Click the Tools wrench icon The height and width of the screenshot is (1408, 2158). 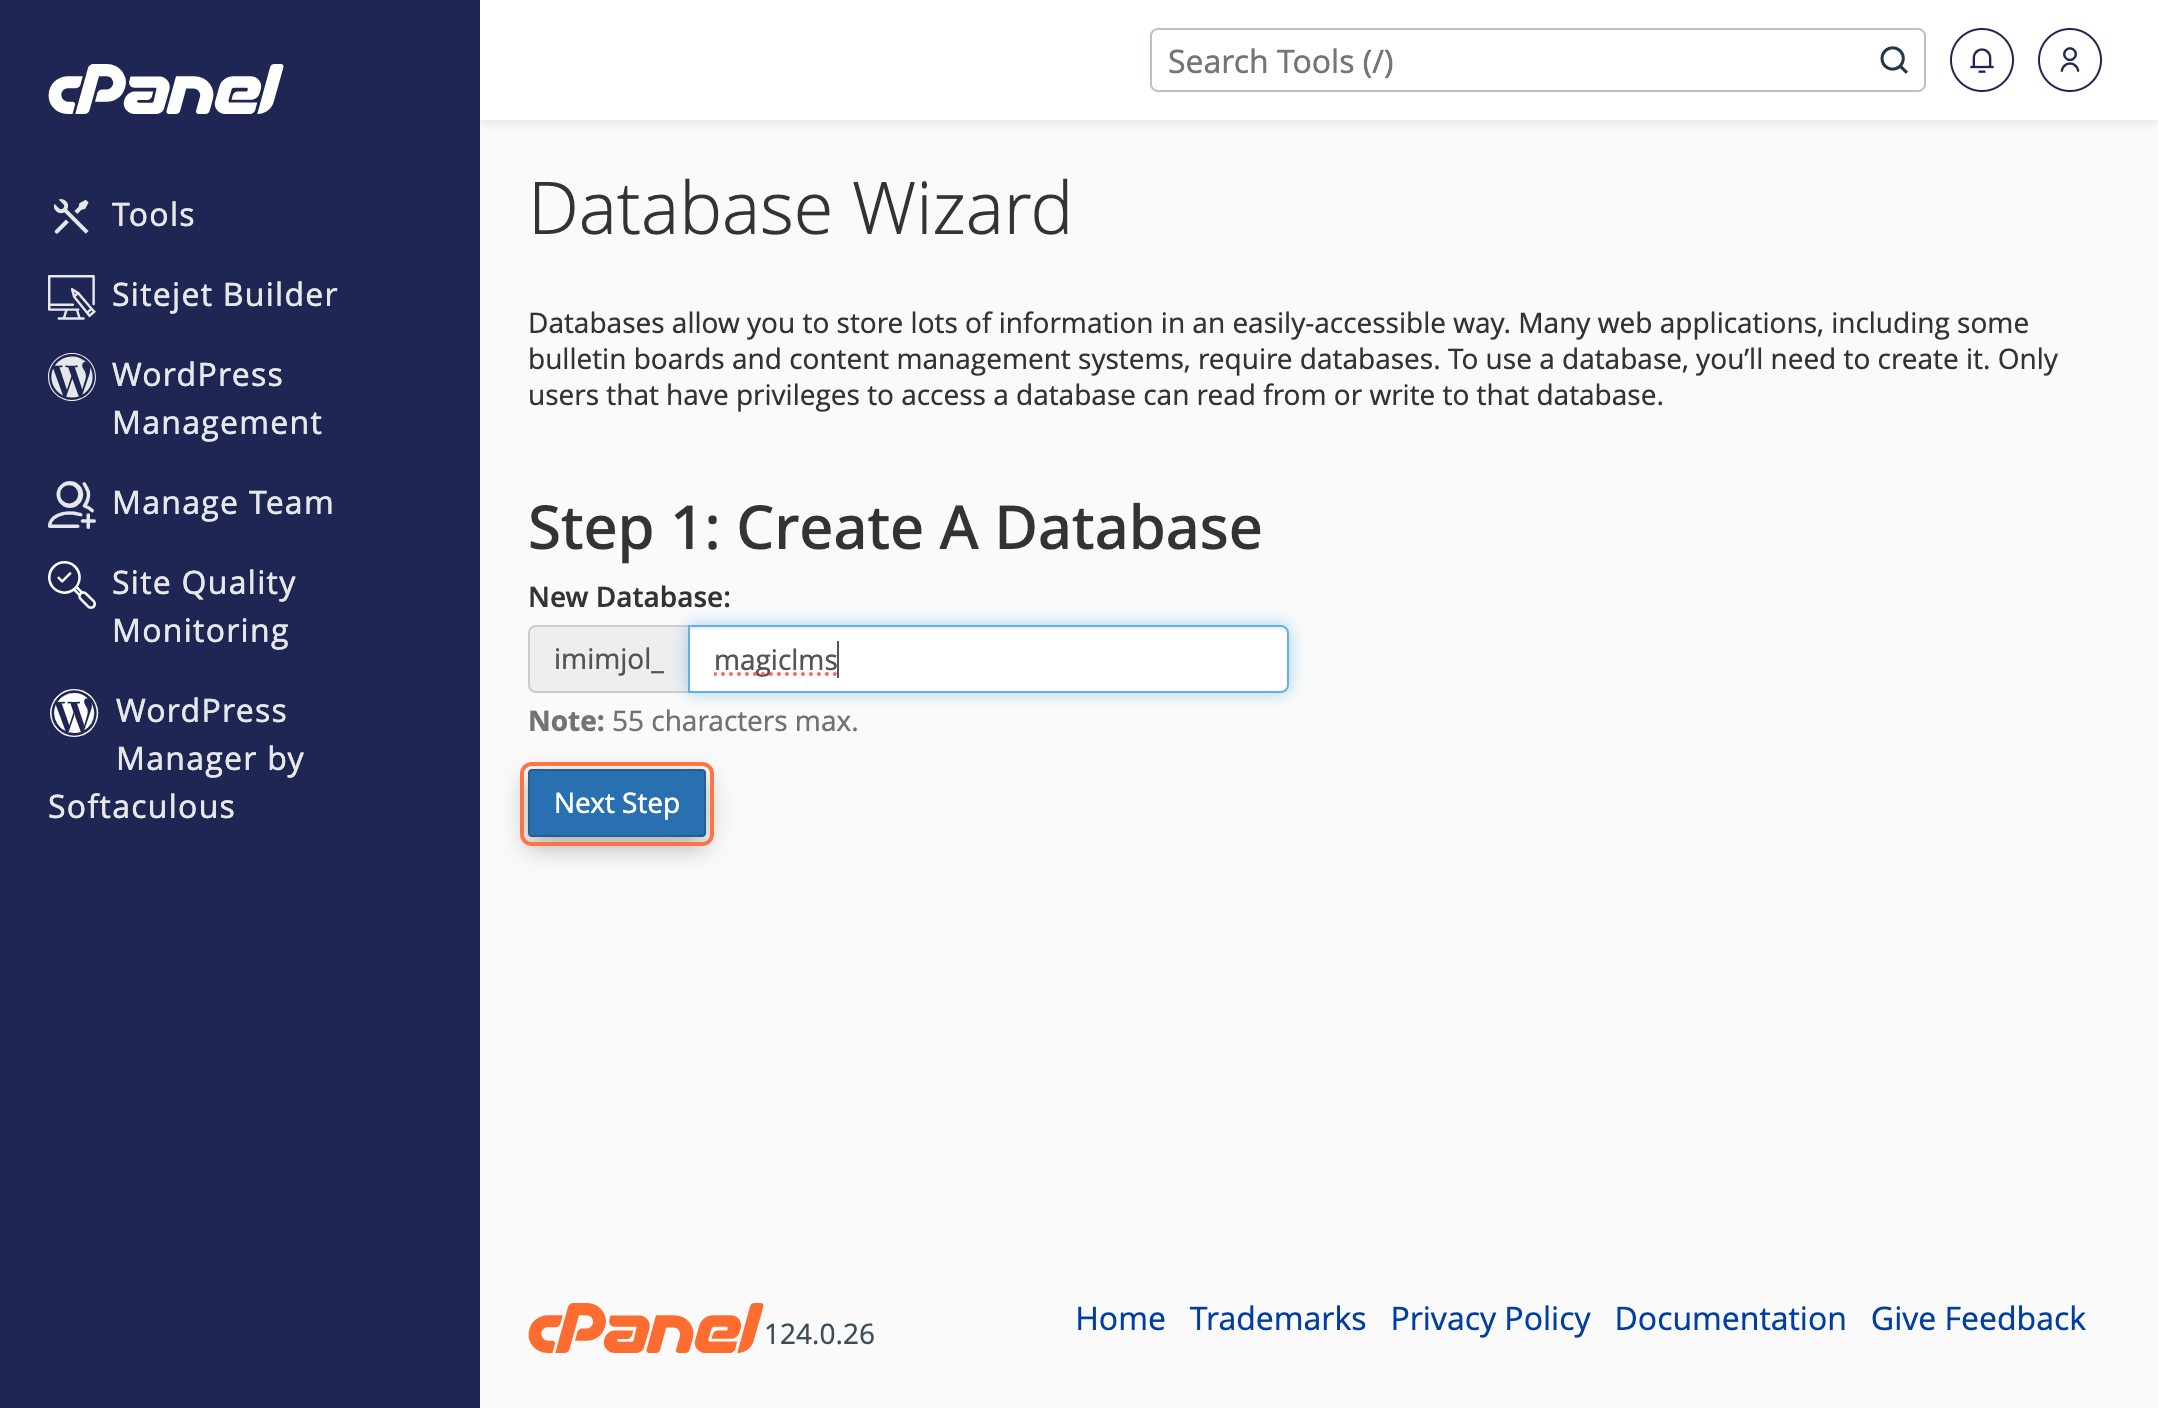click(x=71, y=216)
